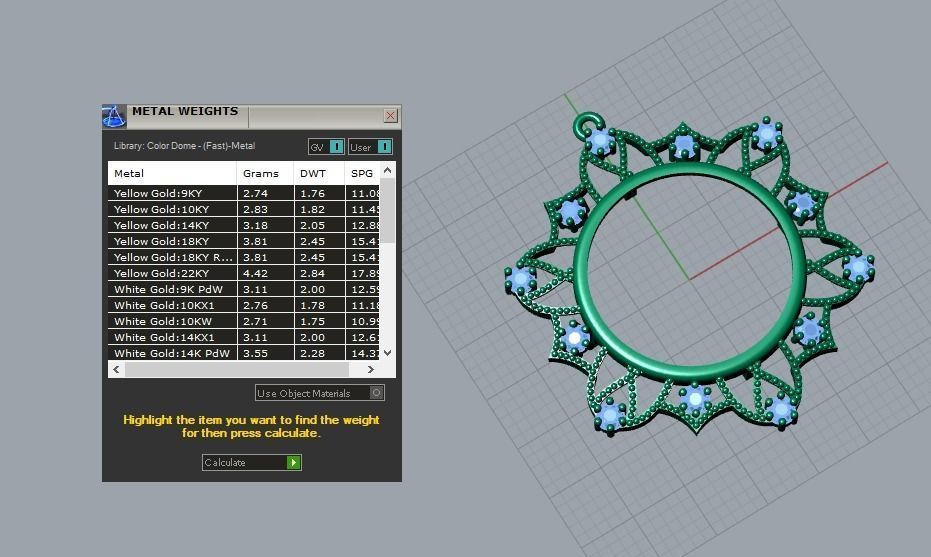Click the Library: Color Dome label
The image size is (931, 557).
tap(184, 145)
